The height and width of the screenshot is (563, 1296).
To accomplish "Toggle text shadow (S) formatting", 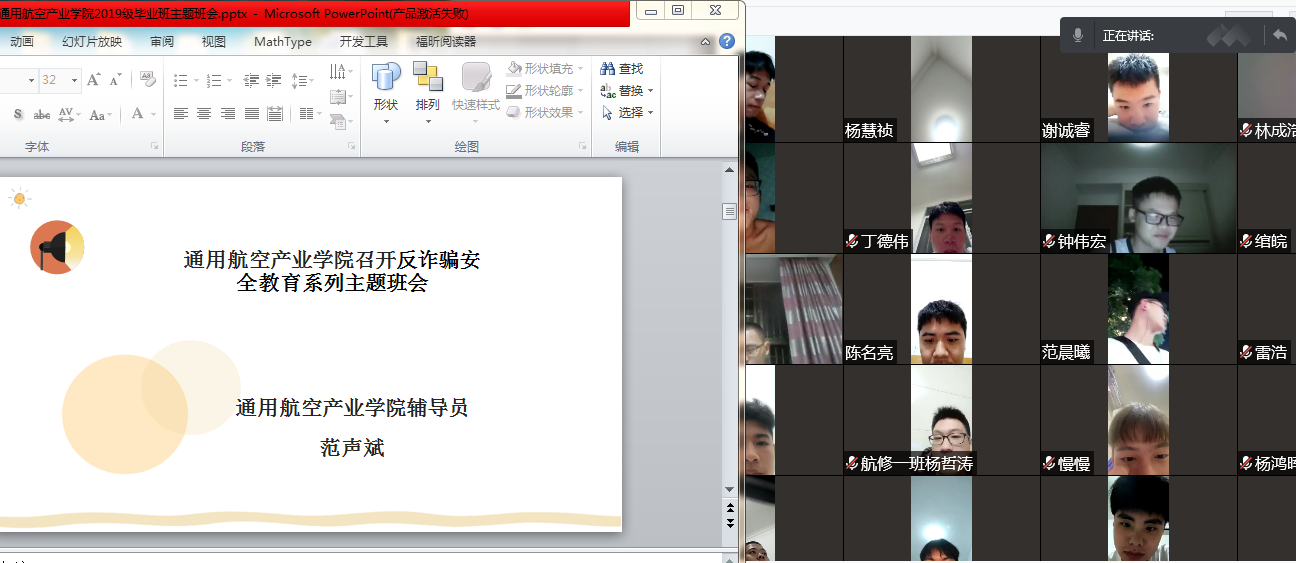I will click(x=18, y=114).
